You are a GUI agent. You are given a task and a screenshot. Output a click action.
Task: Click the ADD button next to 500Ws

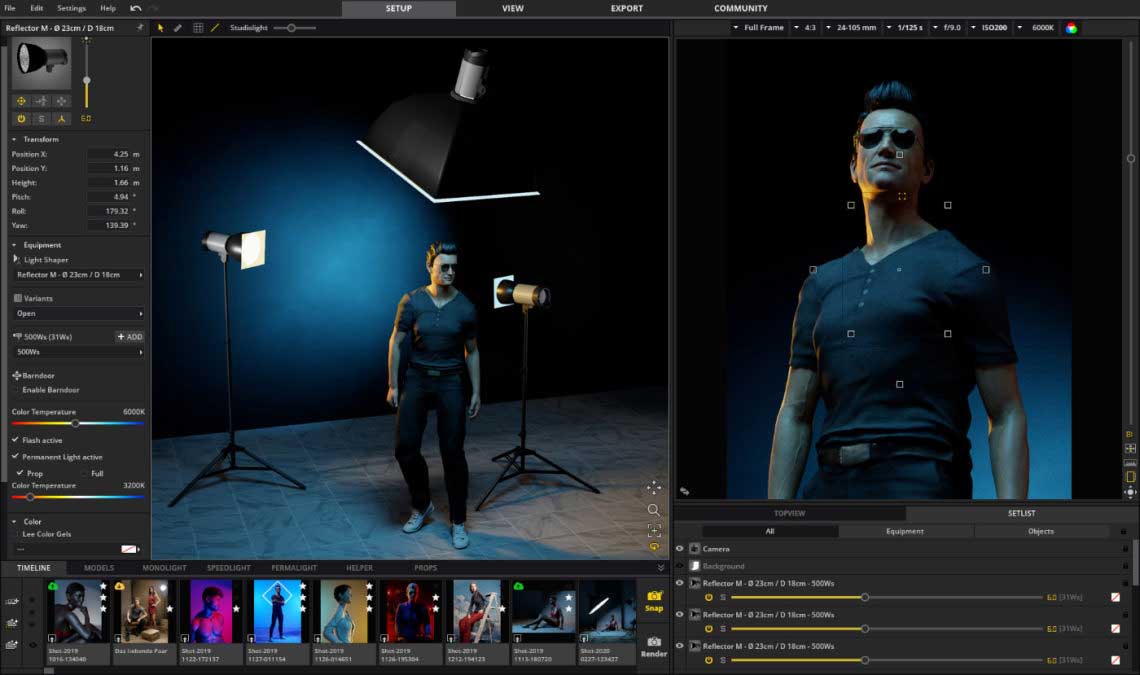(x=129, y=337)
